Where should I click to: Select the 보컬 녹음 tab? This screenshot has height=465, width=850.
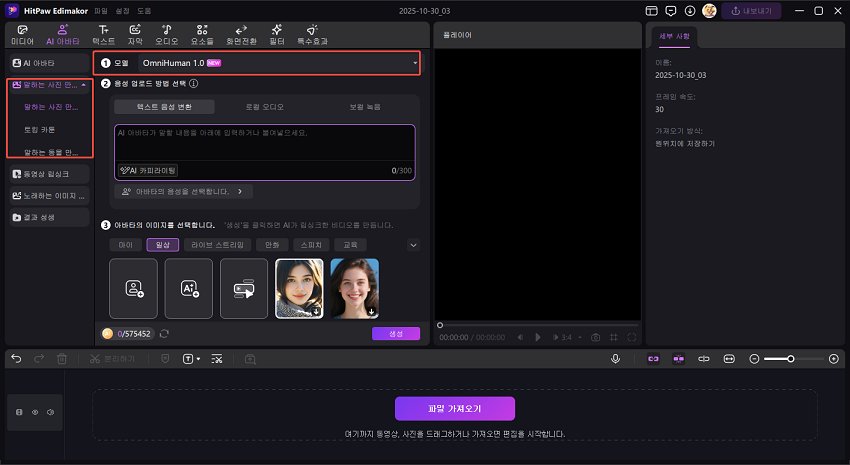tap(365, 107)
